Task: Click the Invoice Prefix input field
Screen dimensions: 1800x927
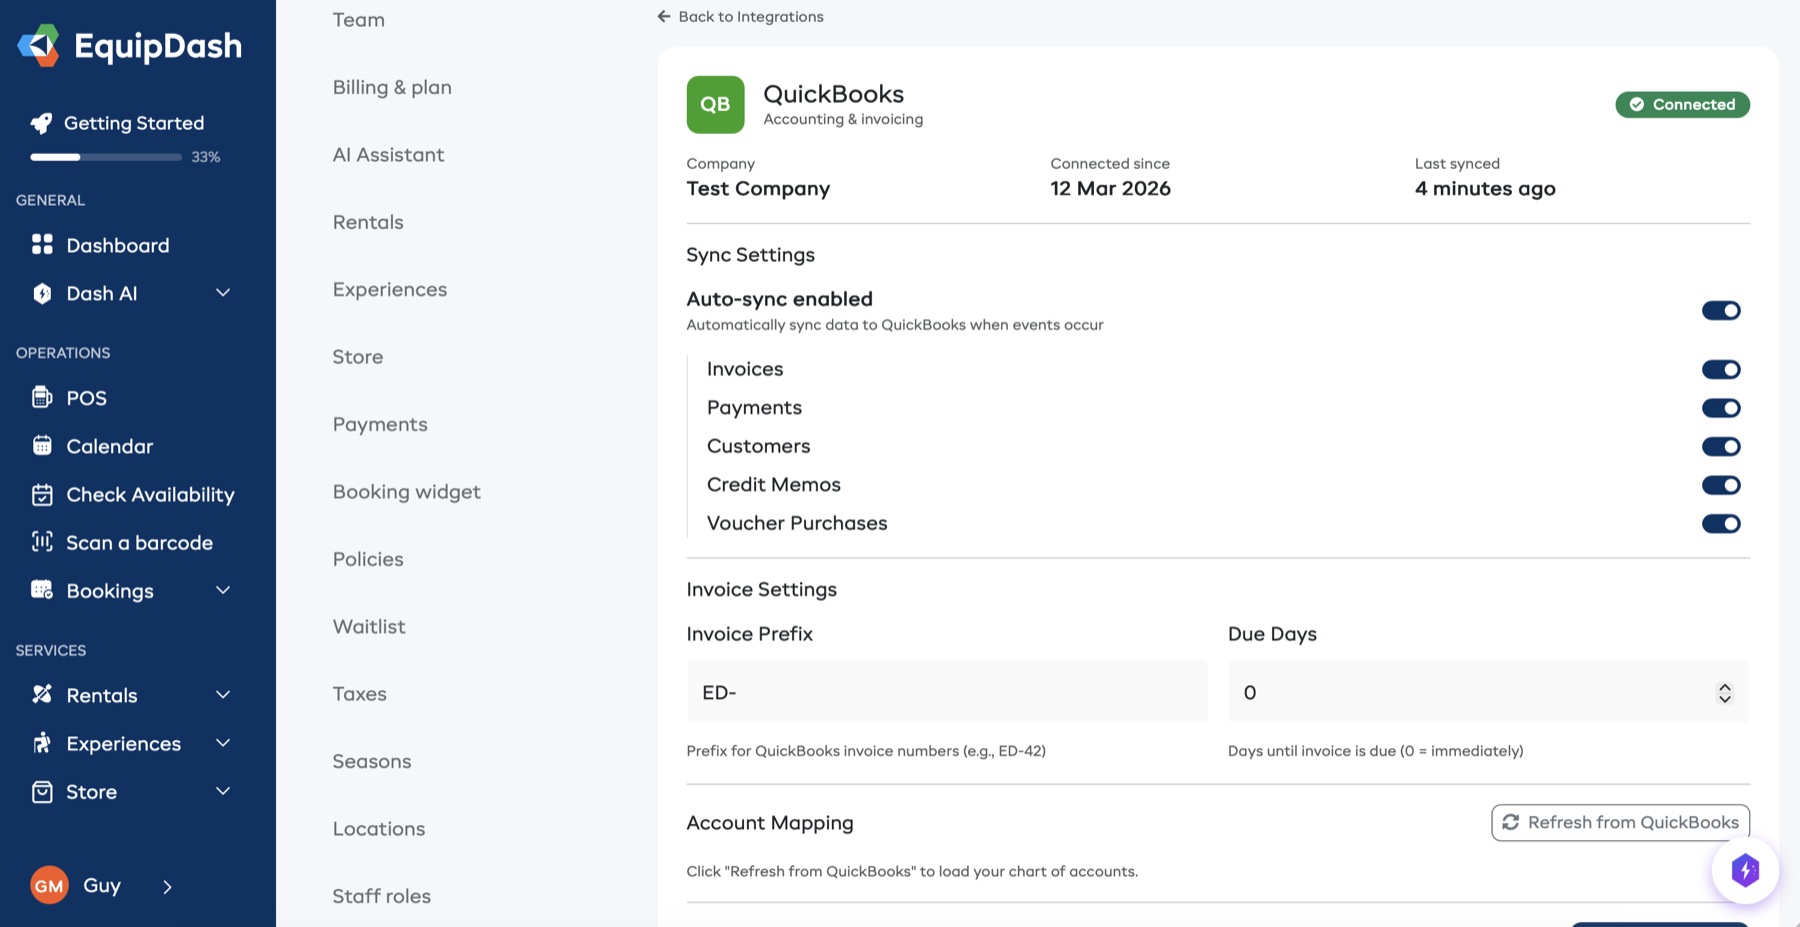Action: [947, 691]
